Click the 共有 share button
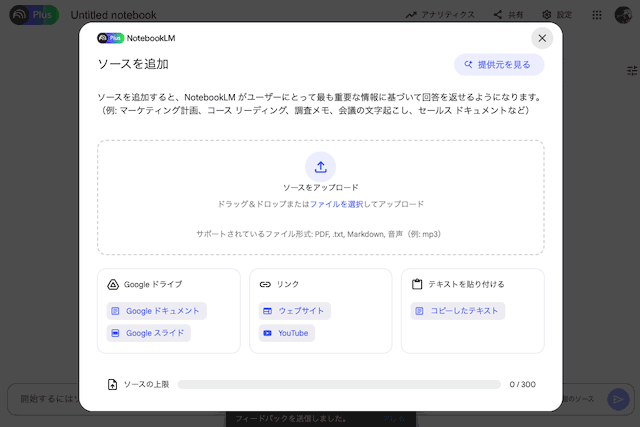This screenshot has height=427, width=640. coord(510,15)
